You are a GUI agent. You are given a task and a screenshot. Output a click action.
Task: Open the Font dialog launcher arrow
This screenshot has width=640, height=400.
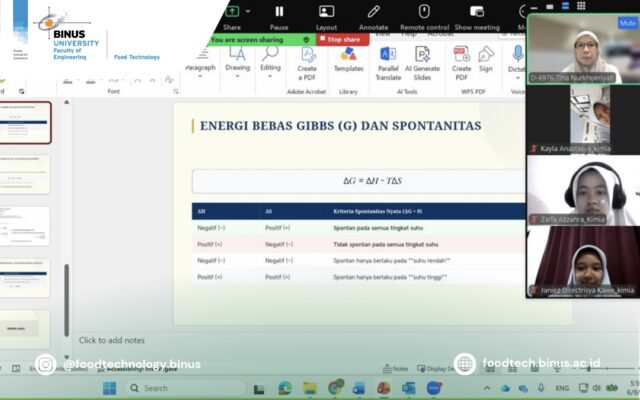tap(176, 91)
